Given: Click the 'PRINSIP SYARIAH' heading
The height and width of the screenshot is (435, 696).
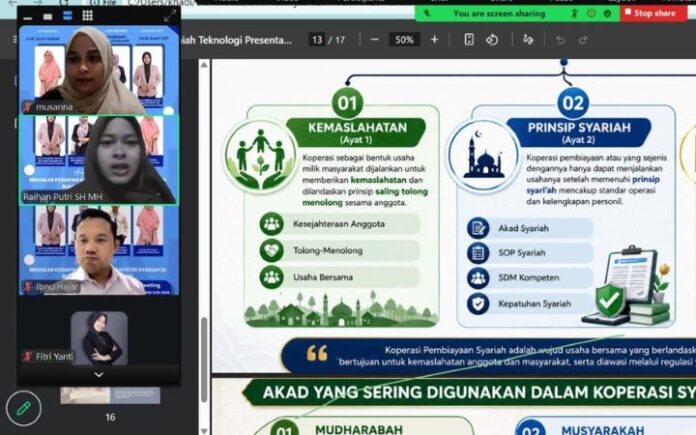Looking at the screenshot, I should (579, 128).
